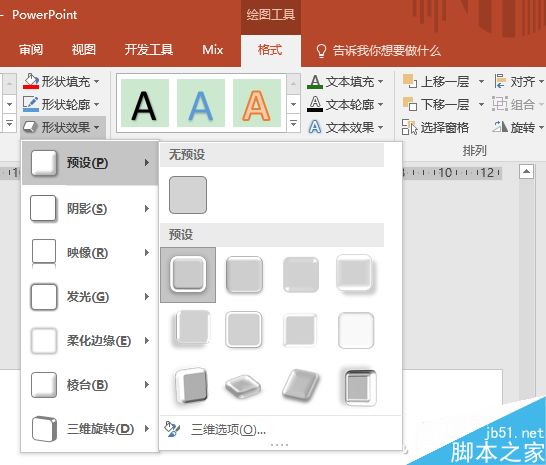Expand 形状填充 dropdown arrow
This screenshot has width=546, height=465.
click(x=97, y=82)
